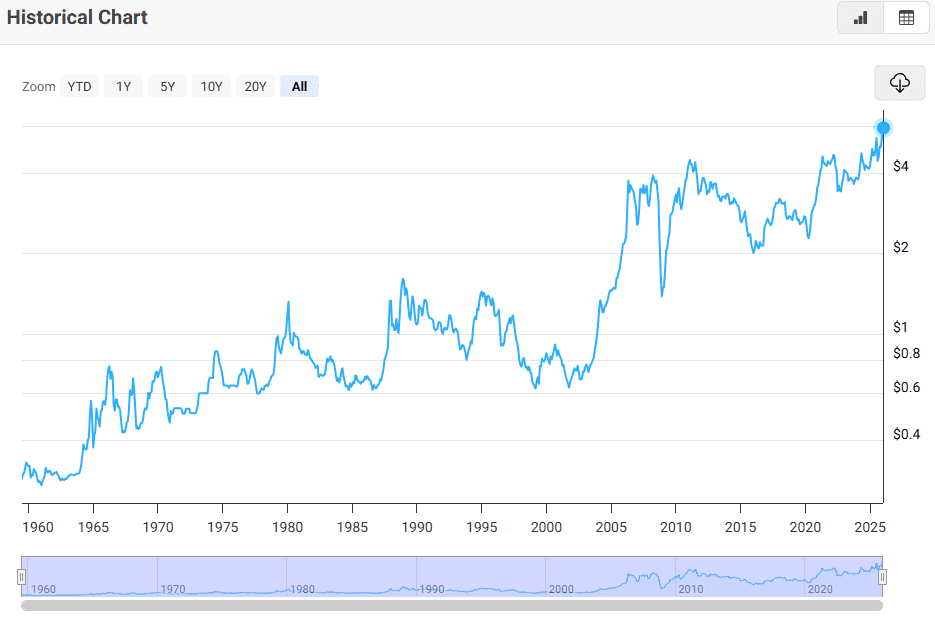Click the 1990 label in the navigator
This screenshot has height=619, width=935.
click(x=432, y=589)
